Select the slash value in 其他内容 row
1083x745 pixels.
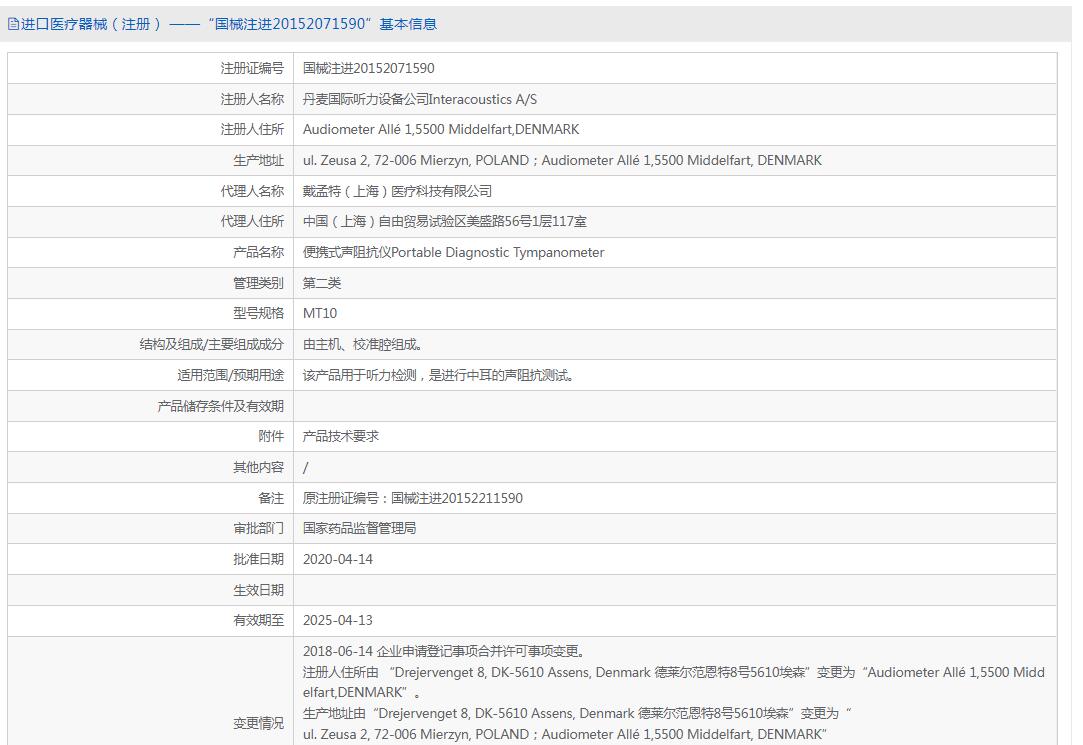pyautogui.click(x=305, y=467)
